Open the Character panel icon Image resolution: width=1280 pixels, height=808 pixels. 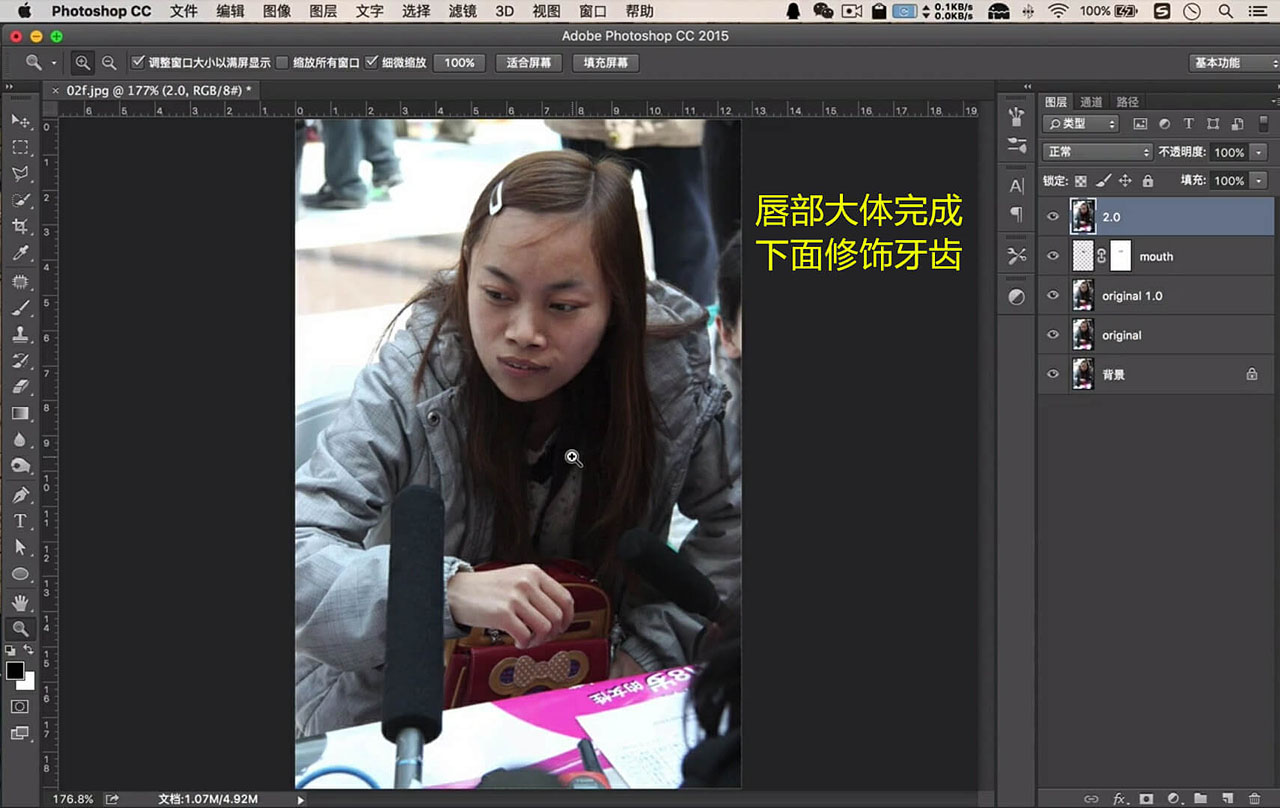(x=1017, y=186)
